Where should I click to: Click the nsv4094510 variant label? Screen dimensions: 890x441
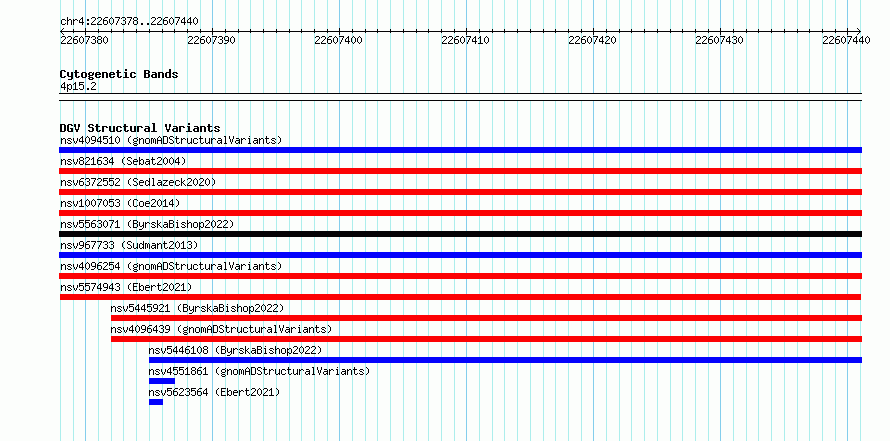pos(171,140)
